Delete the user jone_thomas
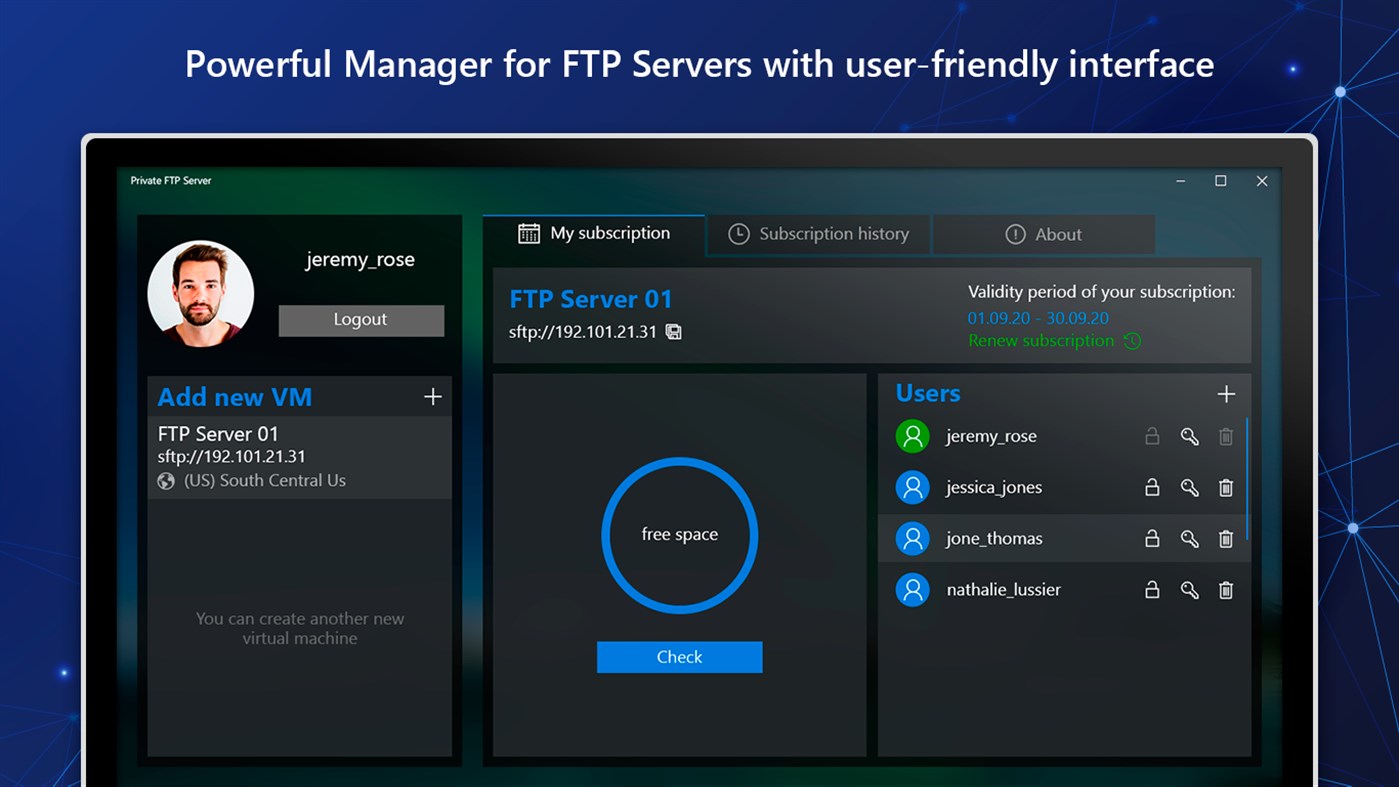Screen dimensions: 1399x787 pyautogui.click(x=1226, y=538)
